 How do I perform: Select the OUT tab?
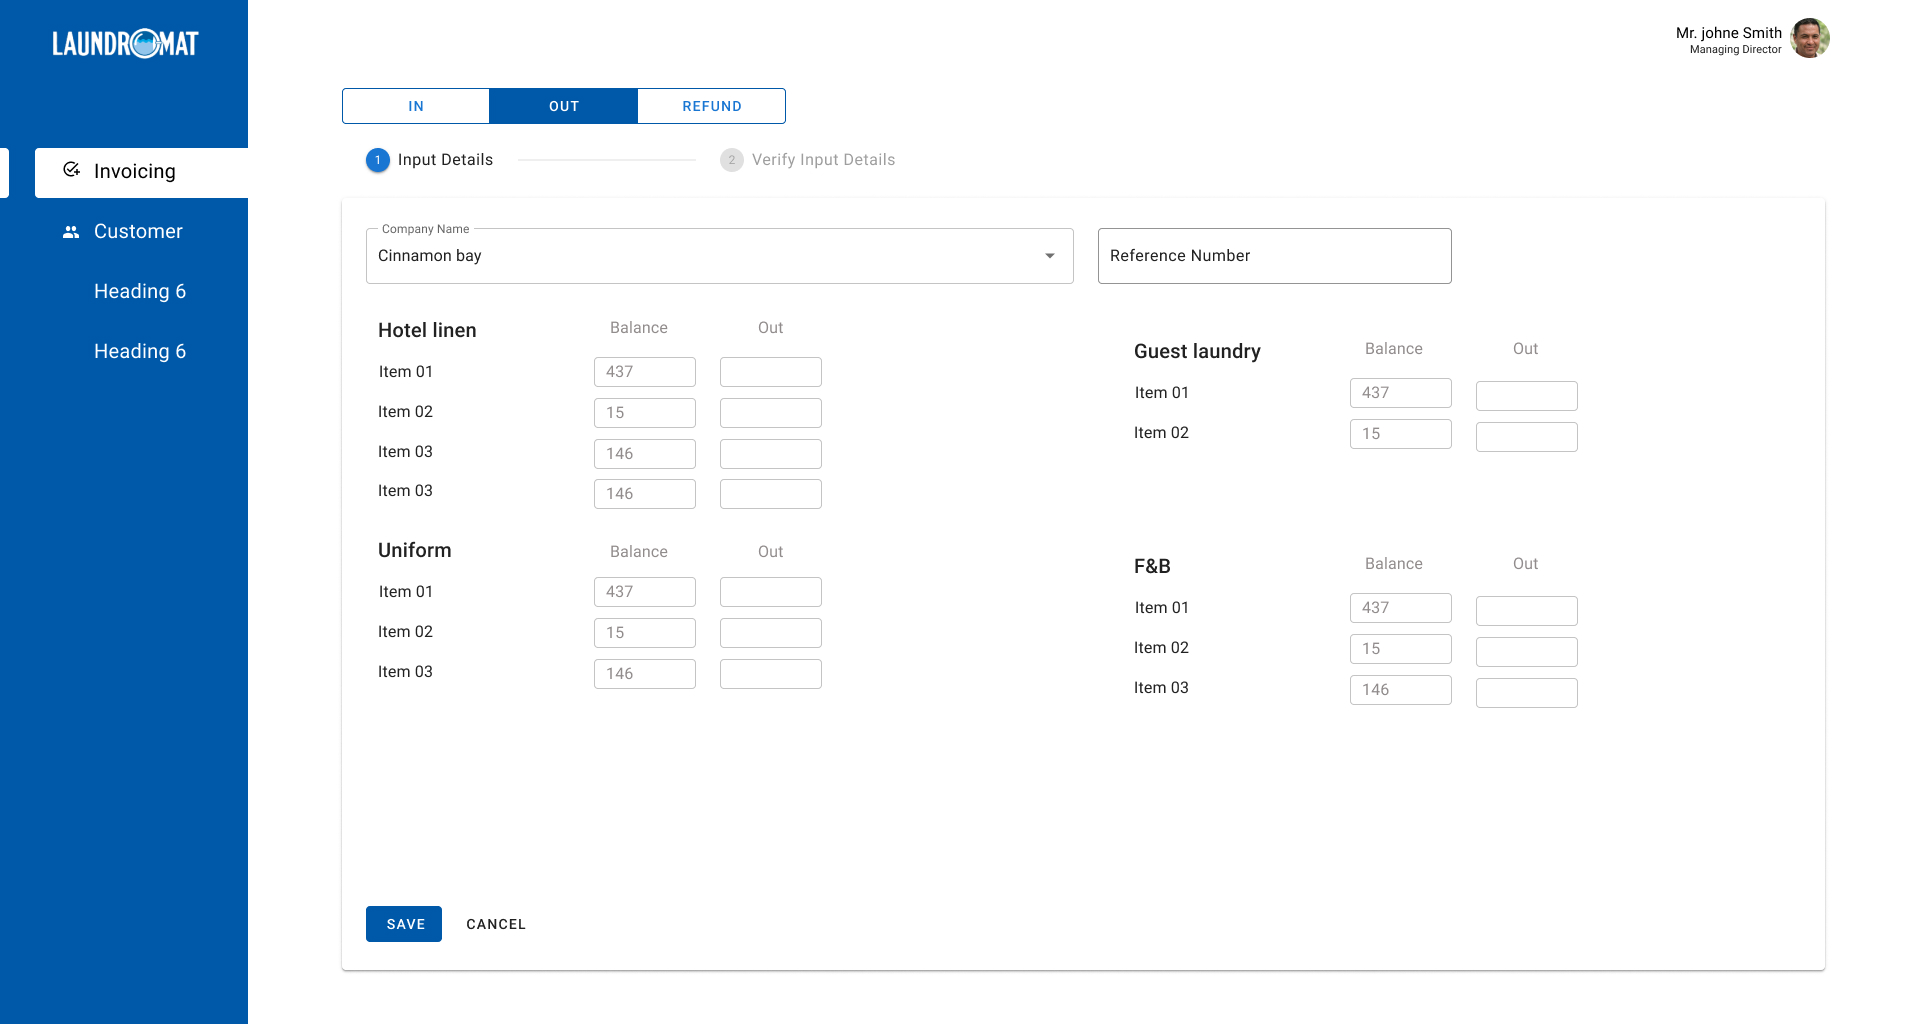pos(563,105)
